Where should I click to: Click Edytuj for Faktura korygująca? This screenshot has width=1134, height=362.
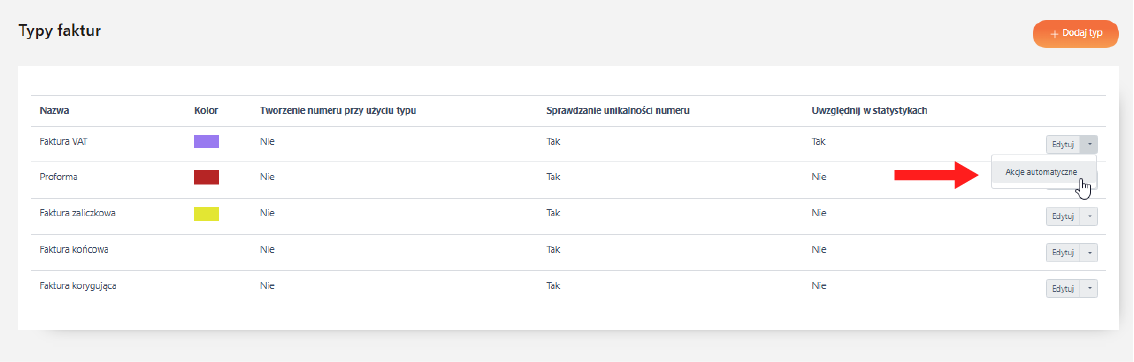coord(1063,288)
